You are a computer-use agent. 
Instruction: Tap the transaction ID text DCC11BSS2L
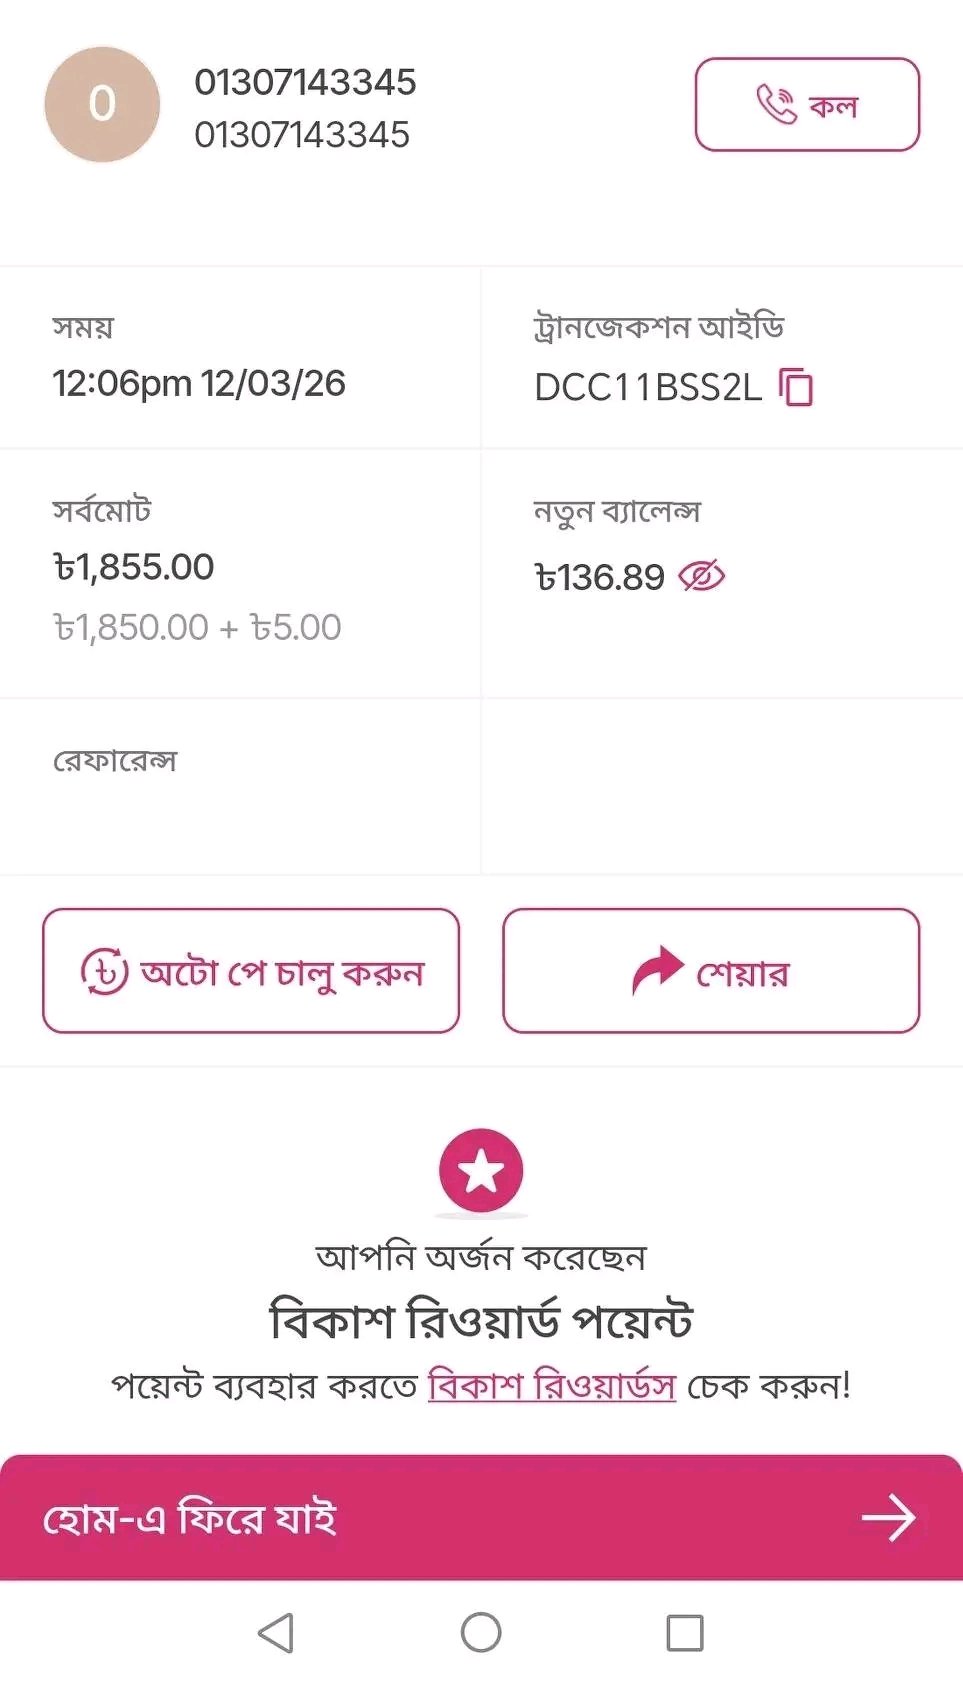pos(648,387)
